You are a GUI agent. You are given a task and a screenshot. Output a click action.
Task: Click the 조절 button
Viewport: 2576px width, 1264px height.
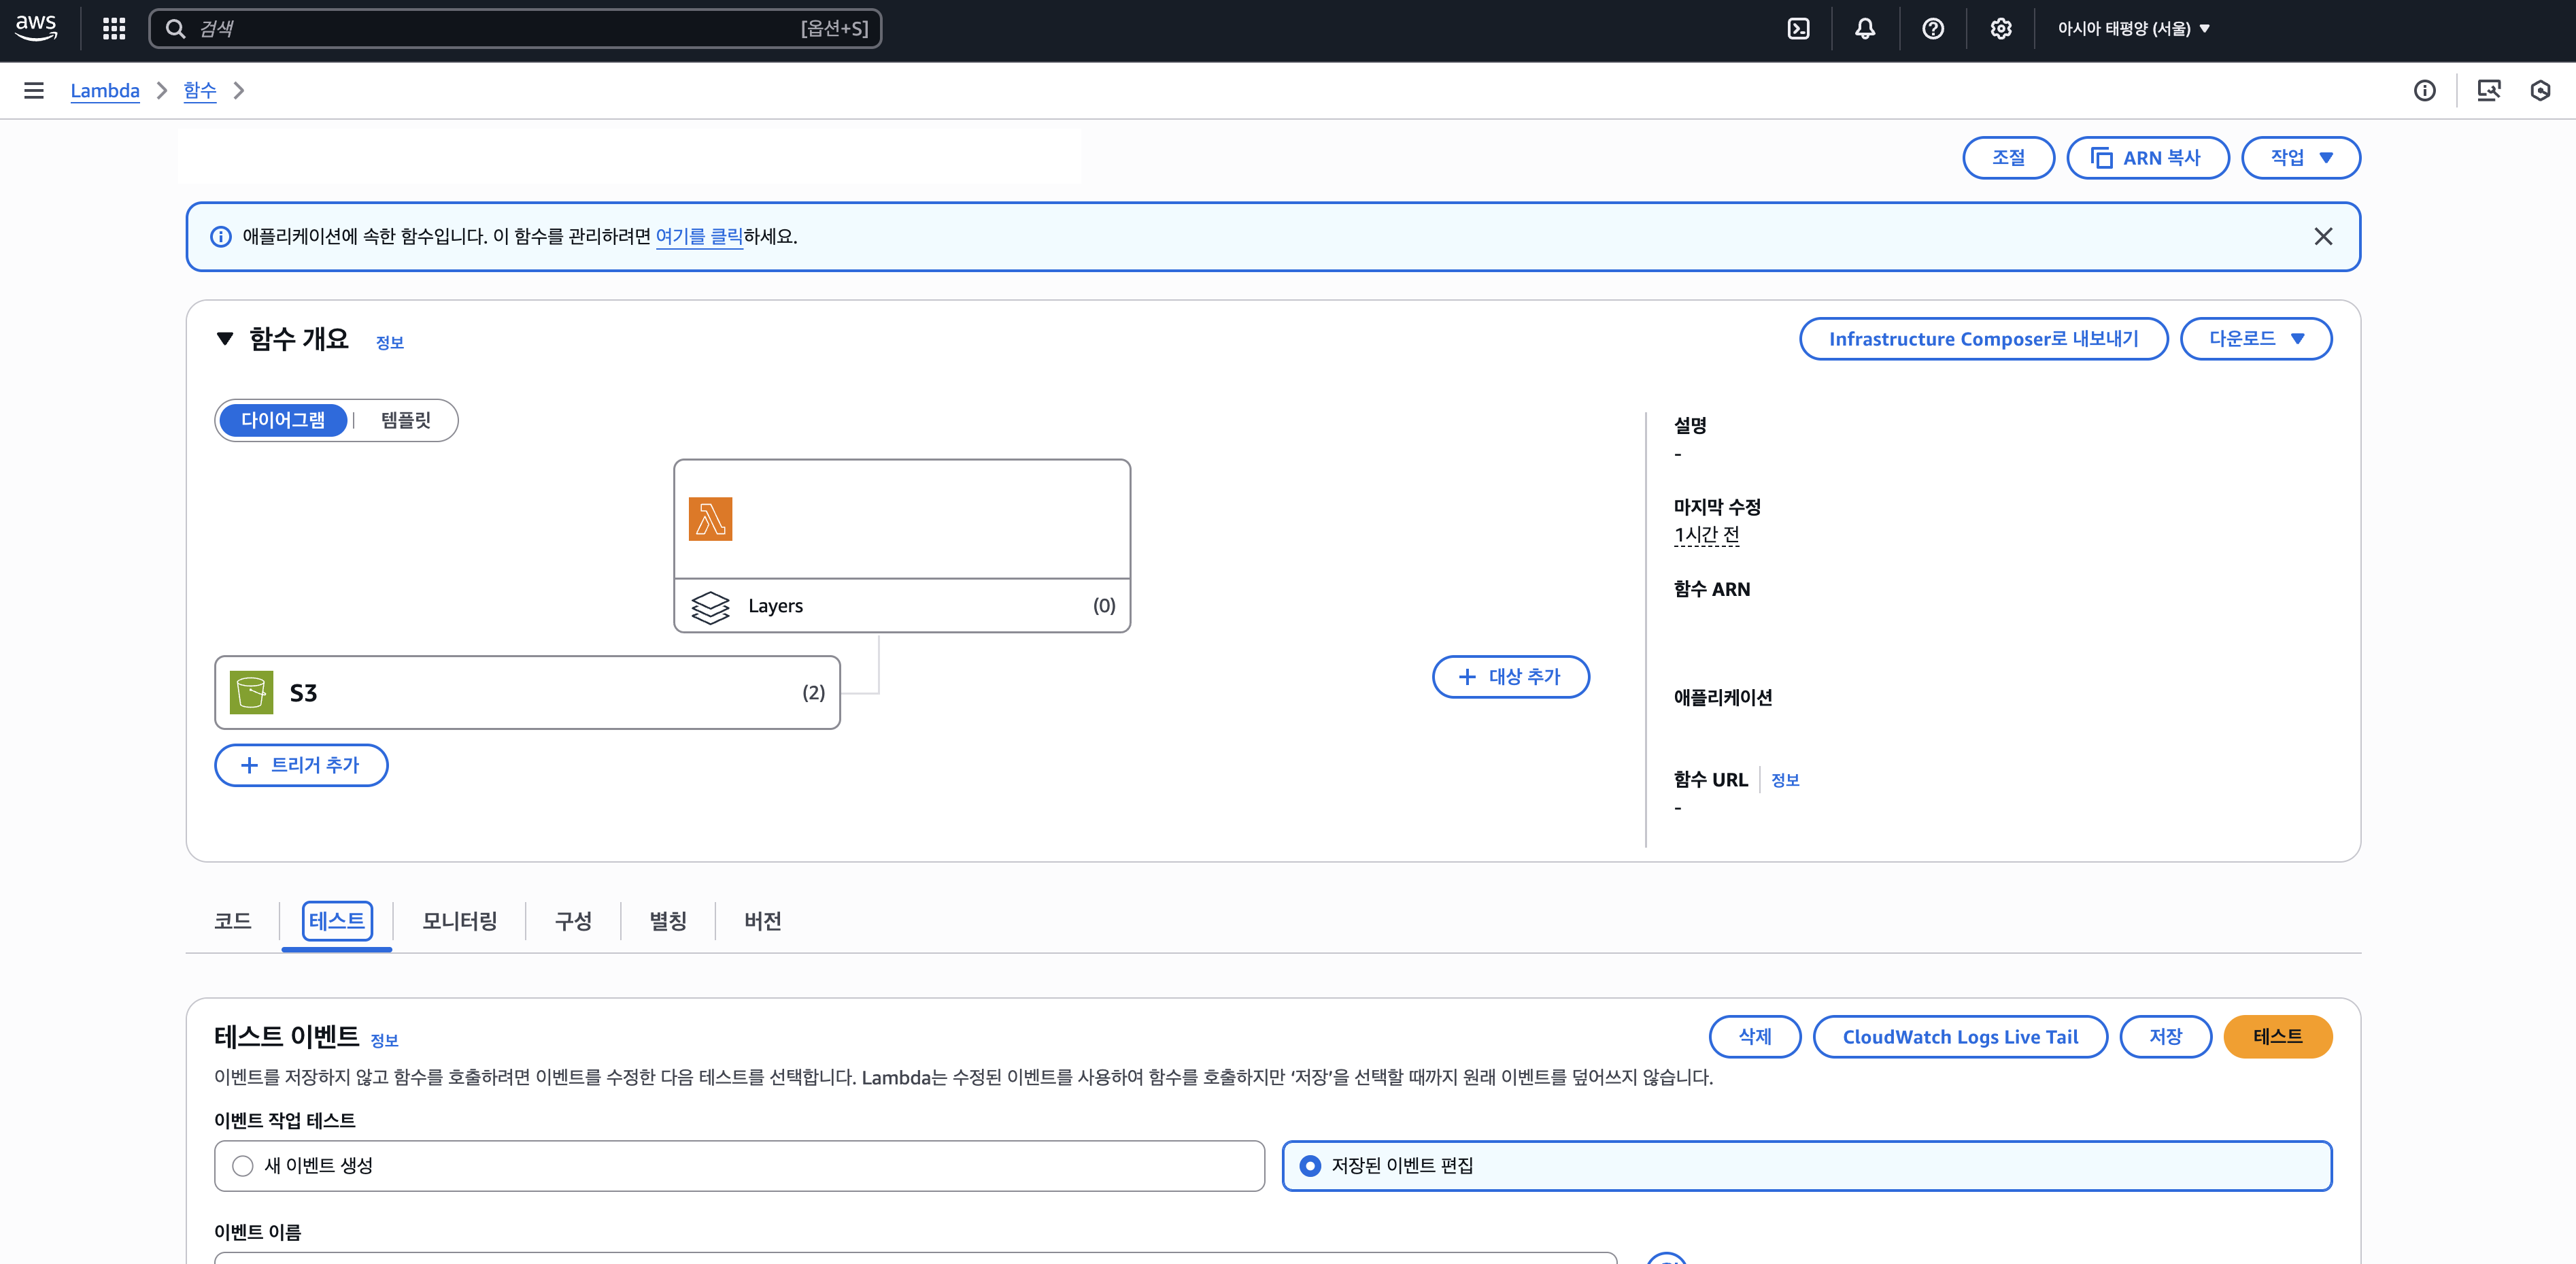[x=2008, y=158]
